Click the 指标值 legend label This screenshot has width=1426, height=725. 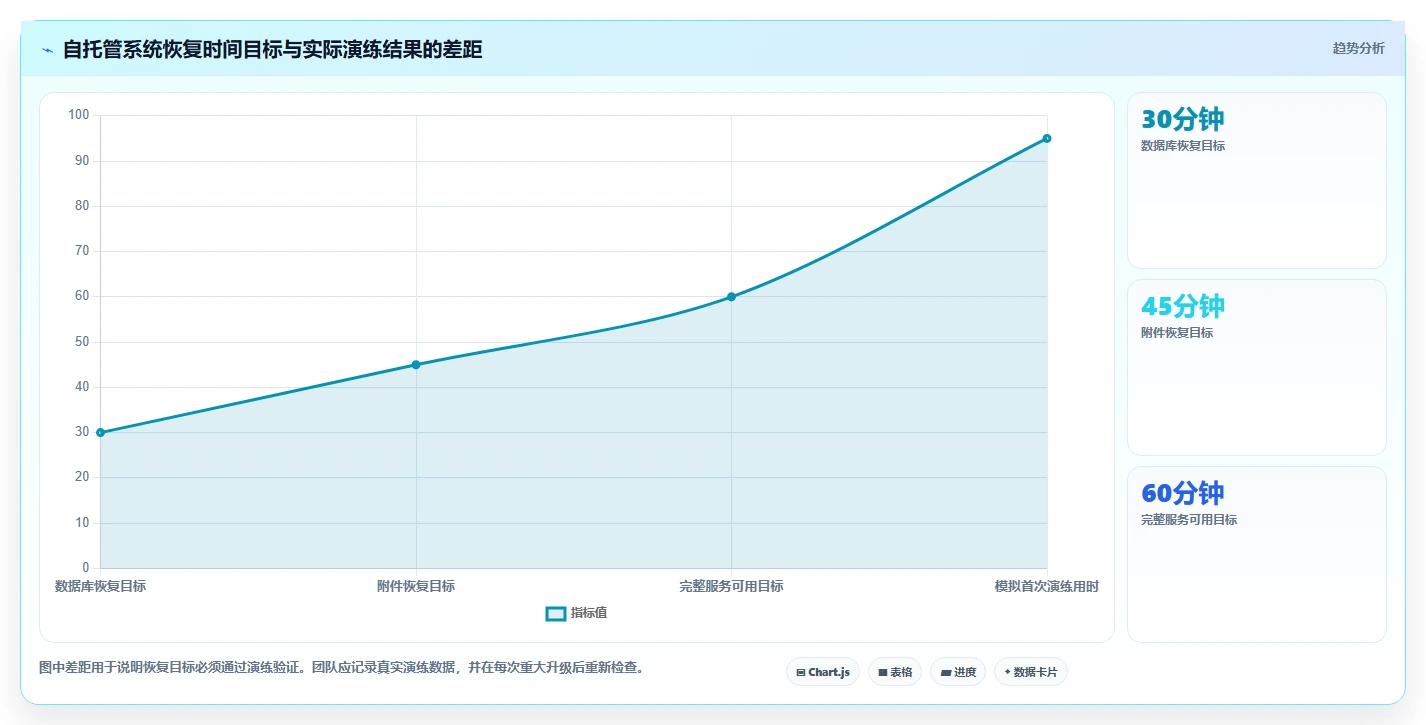pyautogui.click(x=589, y=613)
